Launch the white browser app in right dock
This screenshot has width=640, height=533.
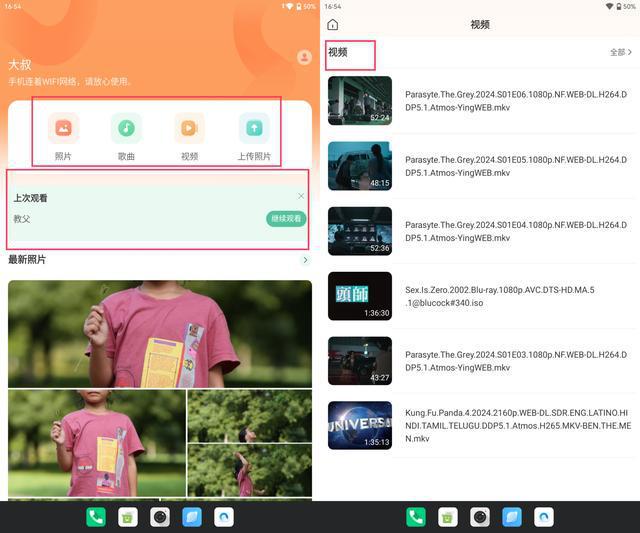[x=544, y=517]
